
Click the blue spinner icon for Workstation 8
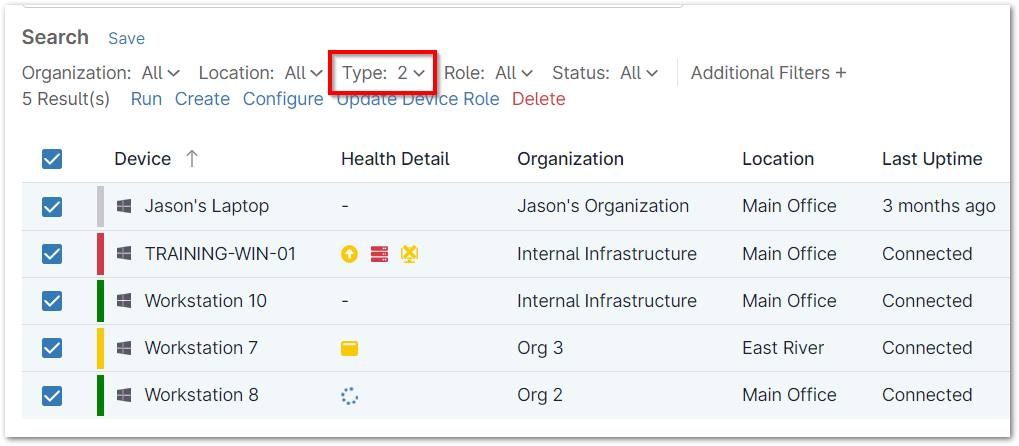click(349, 395)
